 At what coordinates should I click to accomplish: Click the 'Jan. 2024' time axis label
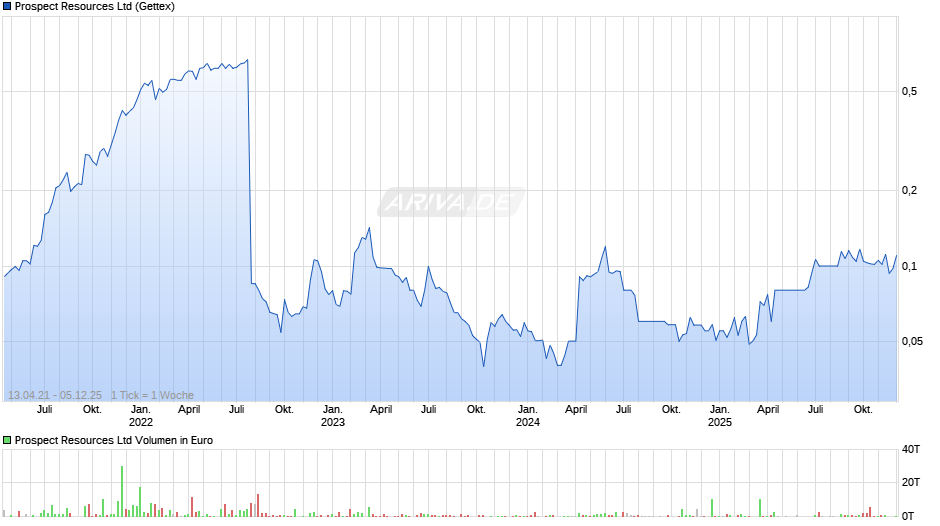pyautogui.click(x=528, y=416)
